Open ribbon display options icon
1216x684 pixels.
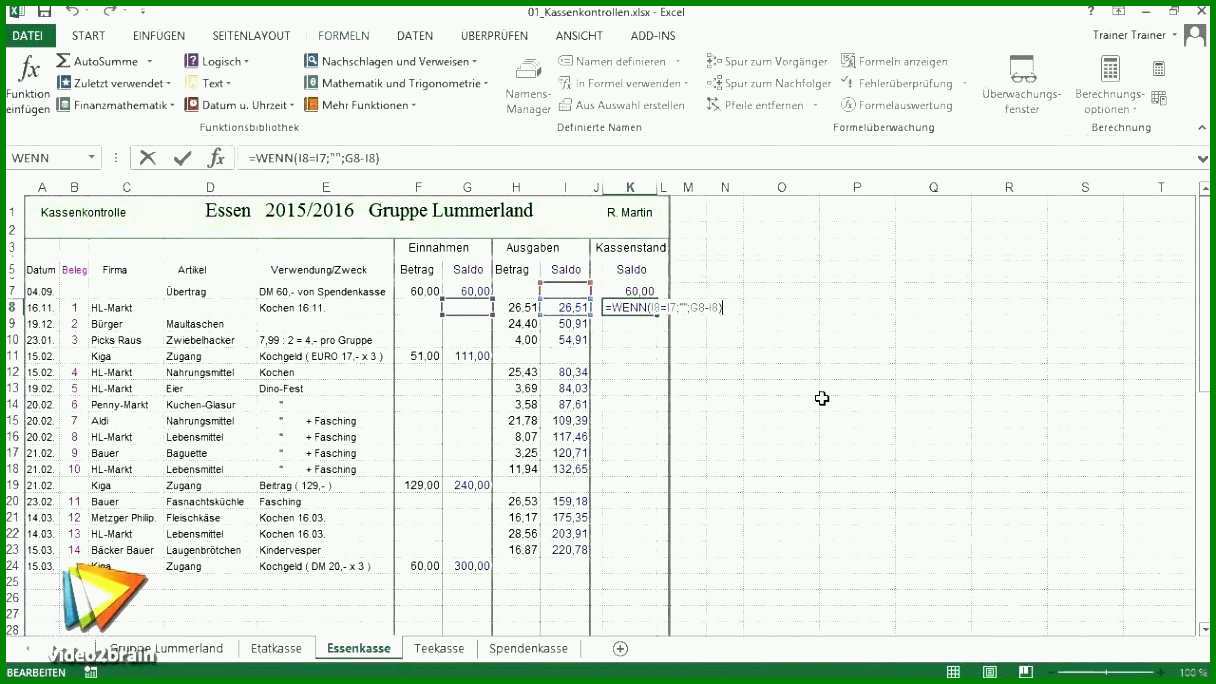[1118, 11]
